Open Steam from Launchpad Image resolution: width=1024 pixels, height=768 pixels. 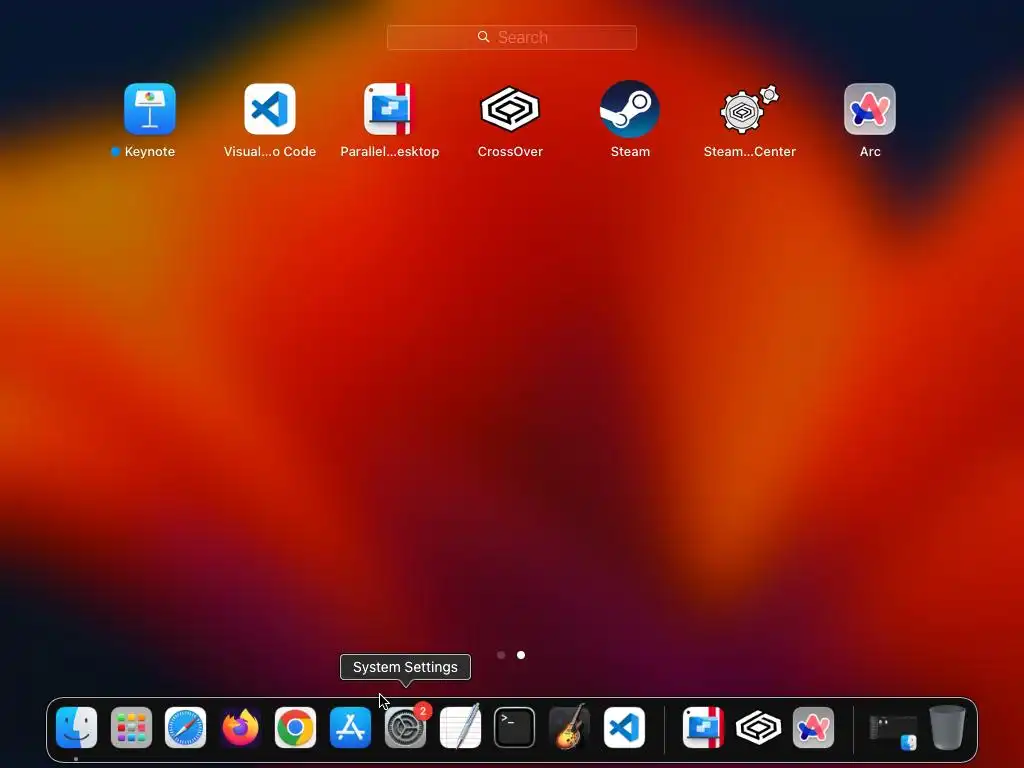(x=630, y=109)
